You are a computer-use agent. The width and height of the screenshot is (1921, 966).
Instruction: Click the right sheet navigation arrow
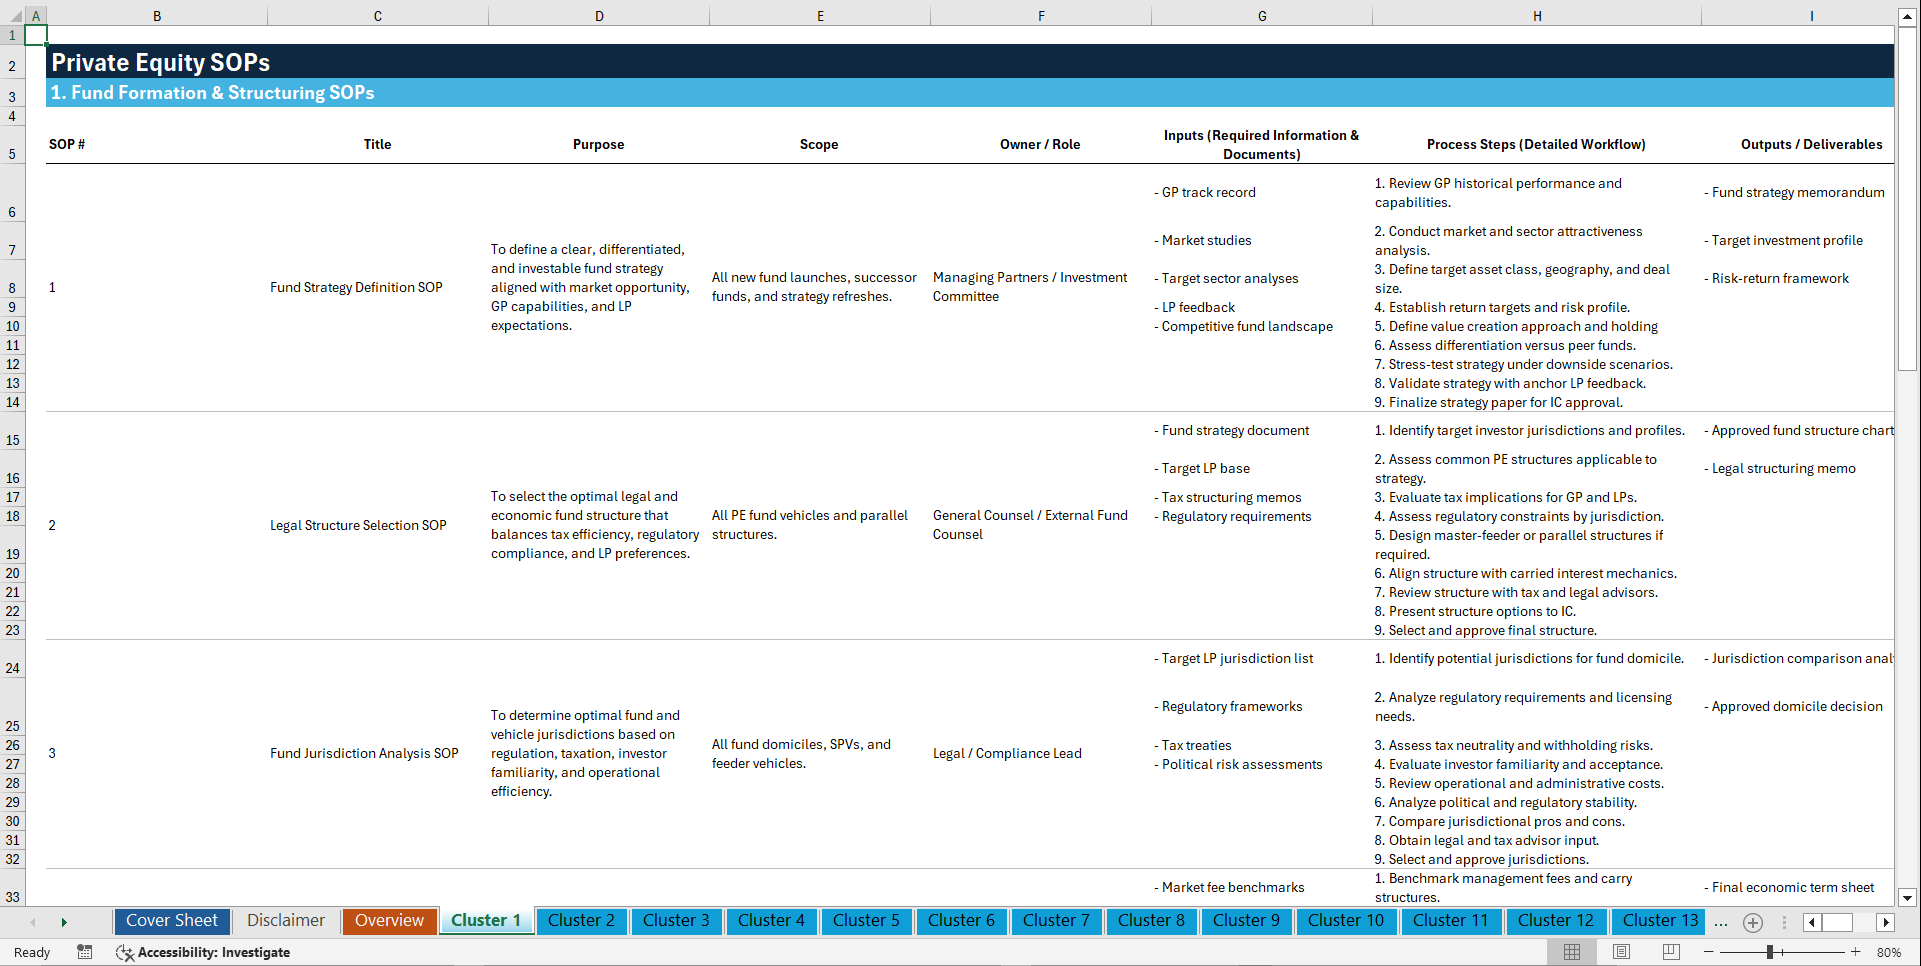[64, 922]
